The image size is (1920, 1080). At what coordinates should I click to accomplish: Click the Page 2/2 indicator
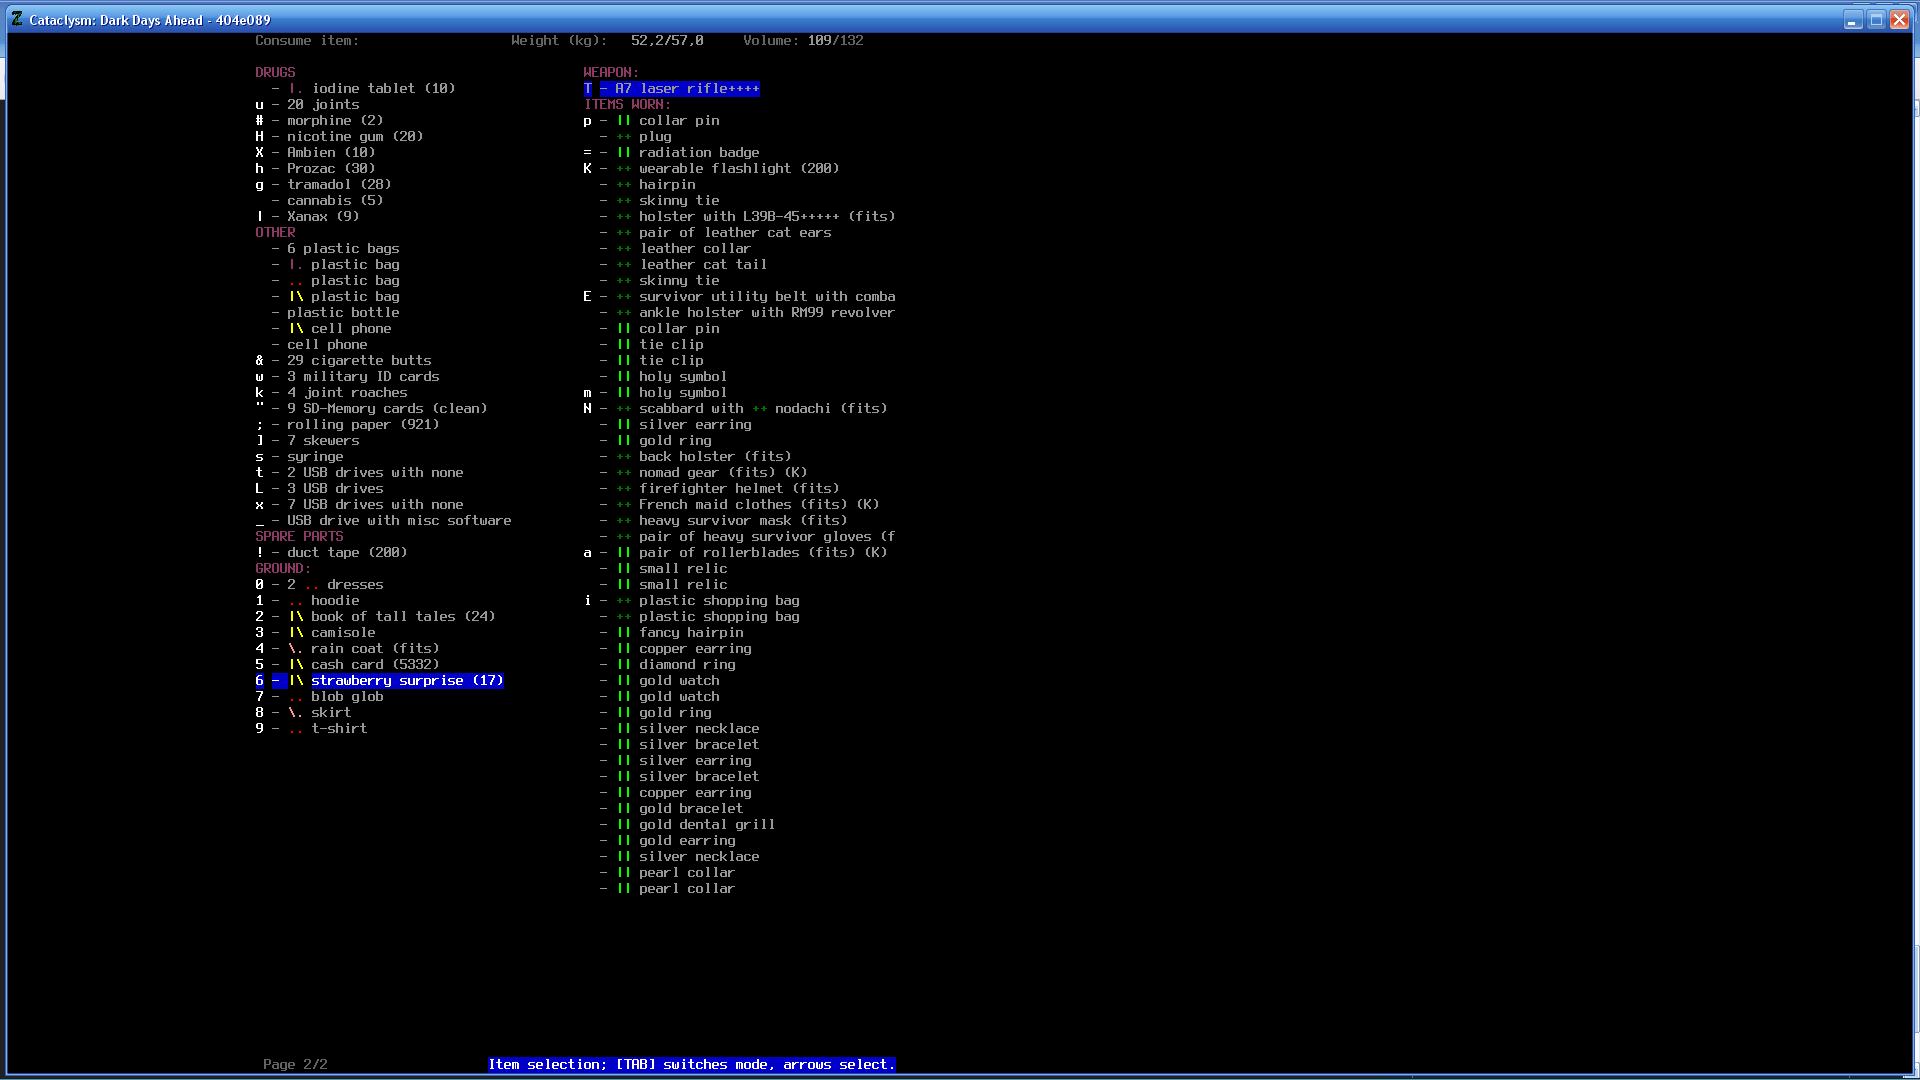pos(295,1064)
